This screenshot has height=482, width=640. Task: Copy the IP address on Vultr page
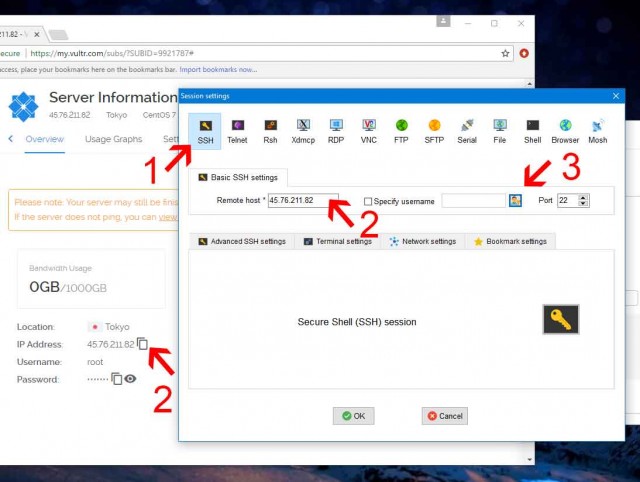(x=142, y=344)
